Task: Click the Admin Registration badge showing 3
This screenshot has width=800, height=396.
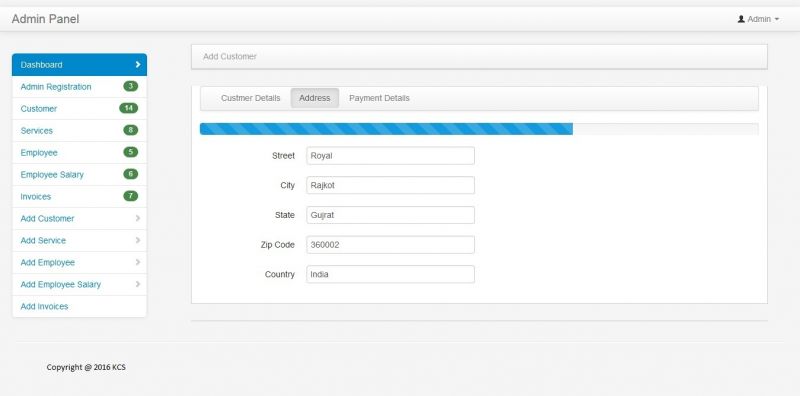Action: click(131, 86)
